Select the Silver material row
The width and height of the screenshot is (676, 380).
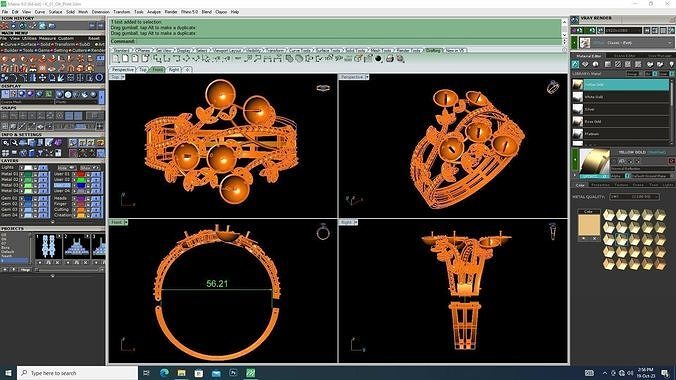pos(621,110)
